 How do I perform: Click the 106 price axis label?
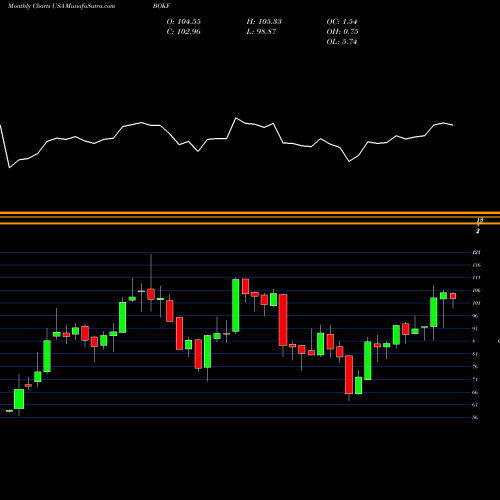click(x=476, y=290)
